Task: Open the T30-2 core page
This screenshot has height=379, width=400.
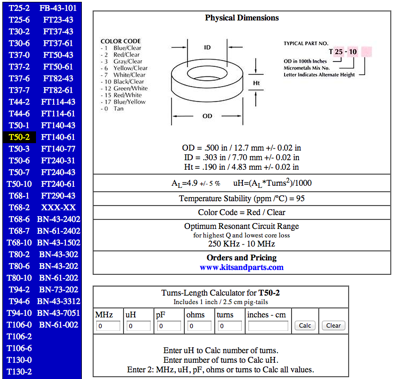Action: pyautogui.click(x=19, y=31)
